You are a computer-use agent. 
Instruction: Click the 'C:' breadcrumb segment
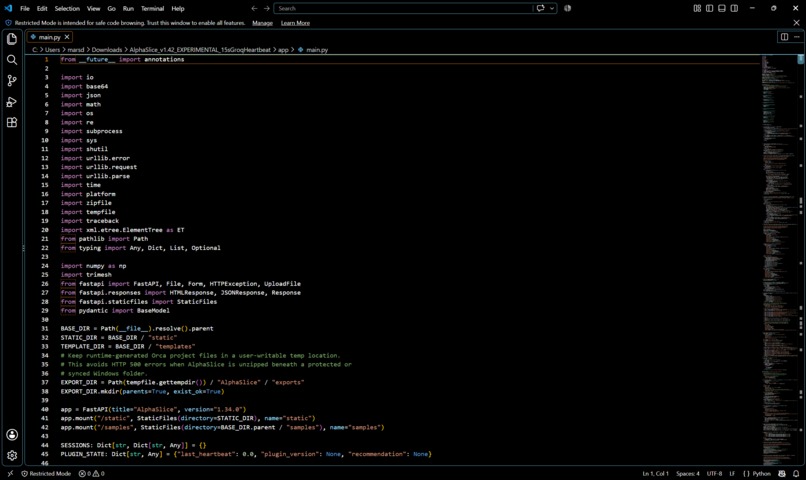pos(34,50)
